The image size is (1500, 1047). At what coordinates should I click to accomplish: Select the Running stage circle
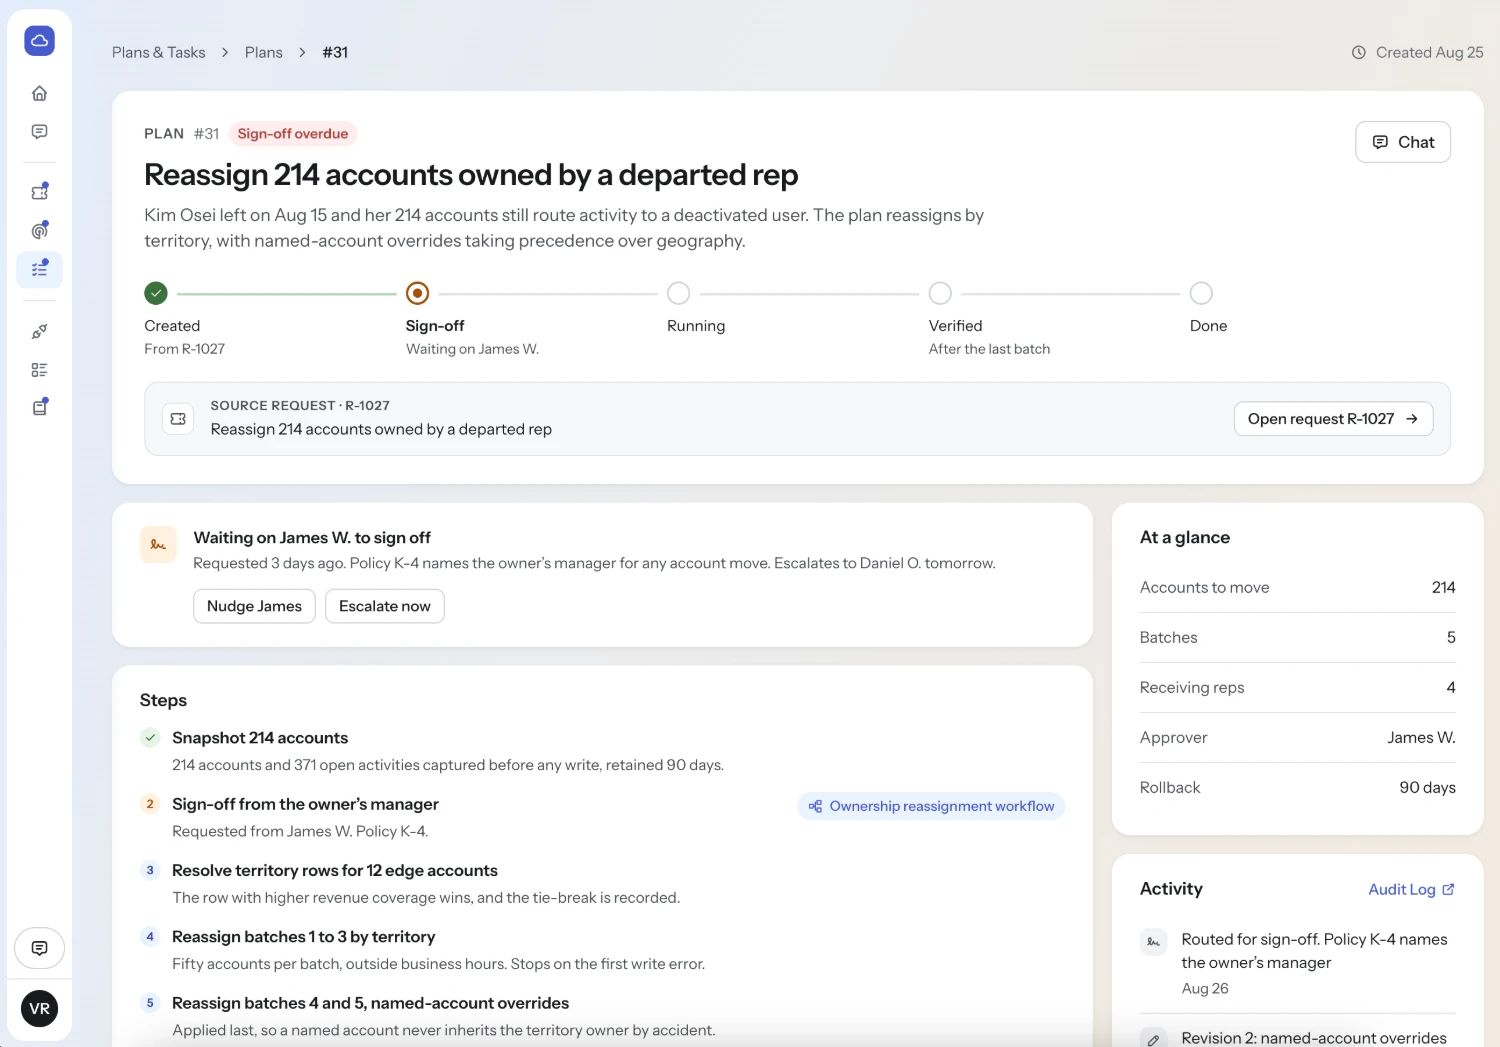pos(679,293)
